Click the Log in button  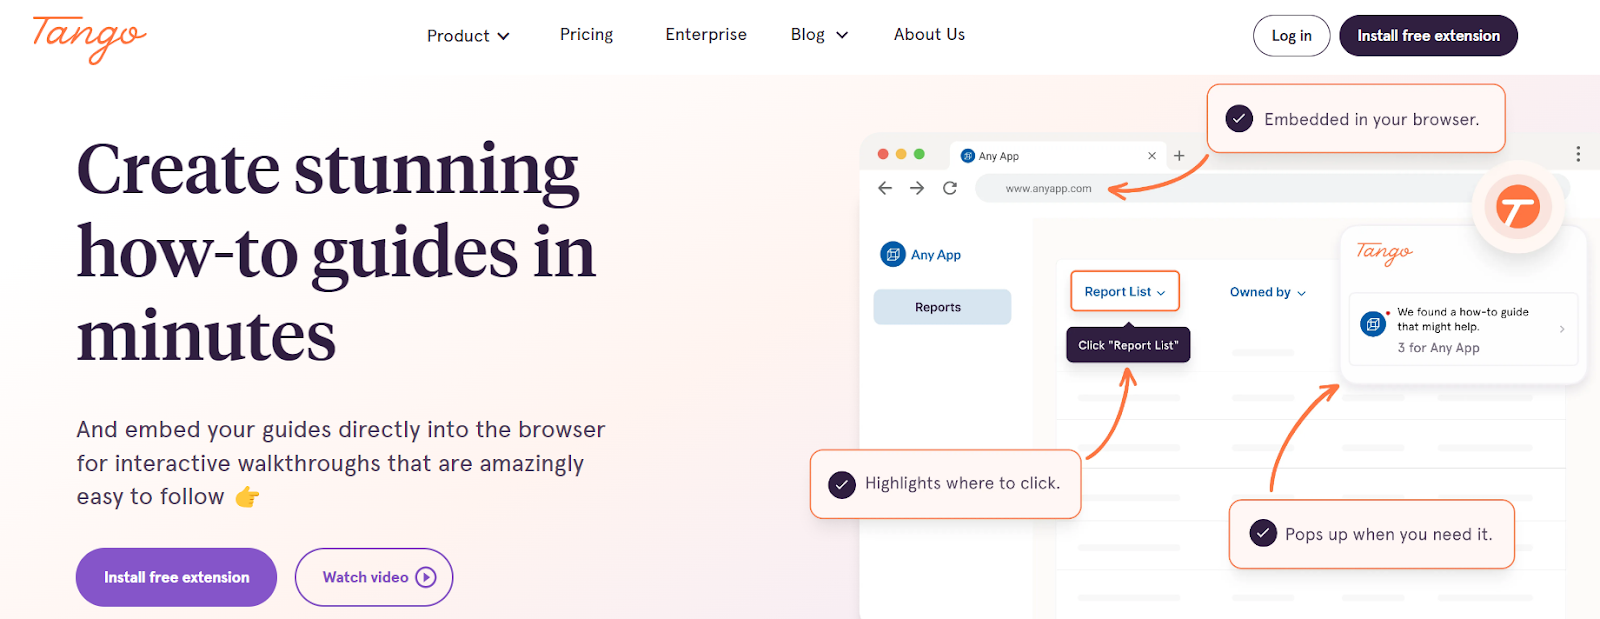(x=1291, y=36)
